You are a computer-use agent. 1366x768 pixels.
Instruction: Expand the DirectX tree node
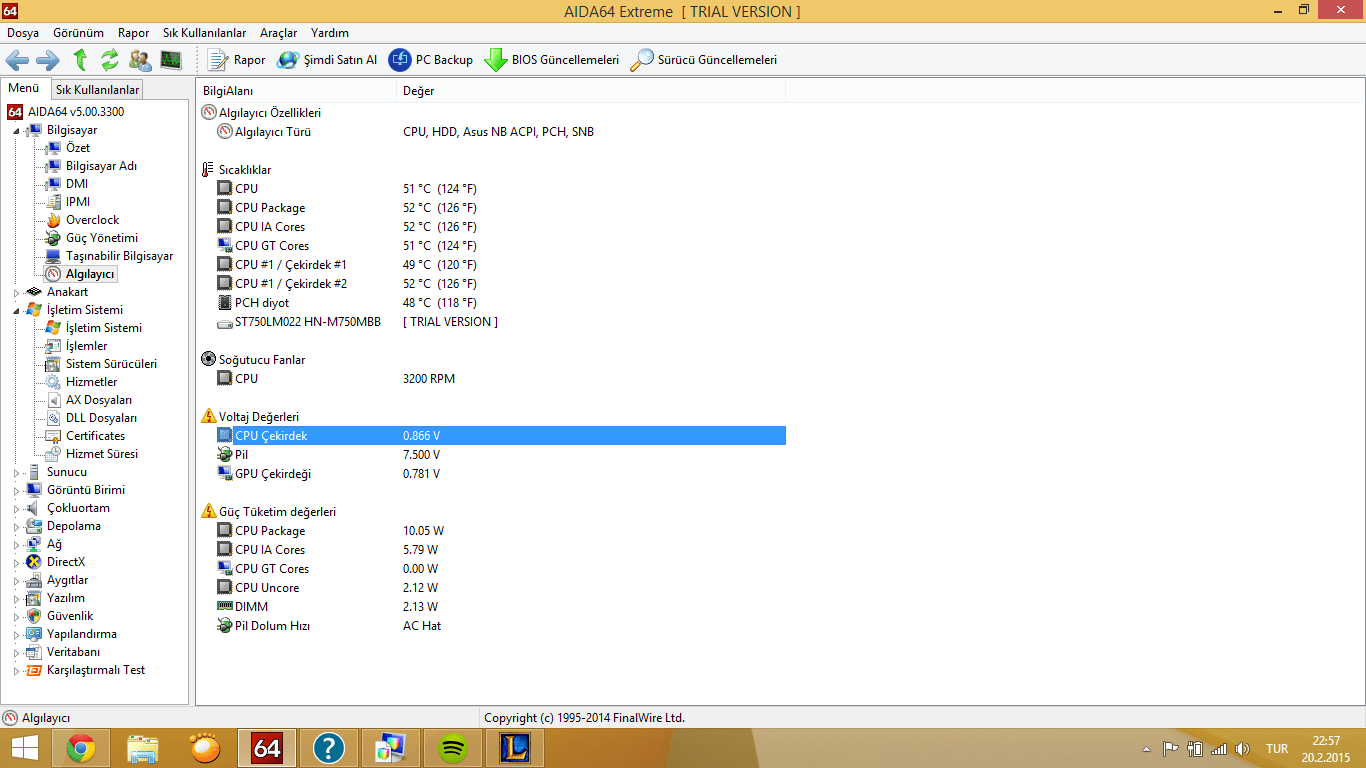pyautogui.click(x=16, y=562)
